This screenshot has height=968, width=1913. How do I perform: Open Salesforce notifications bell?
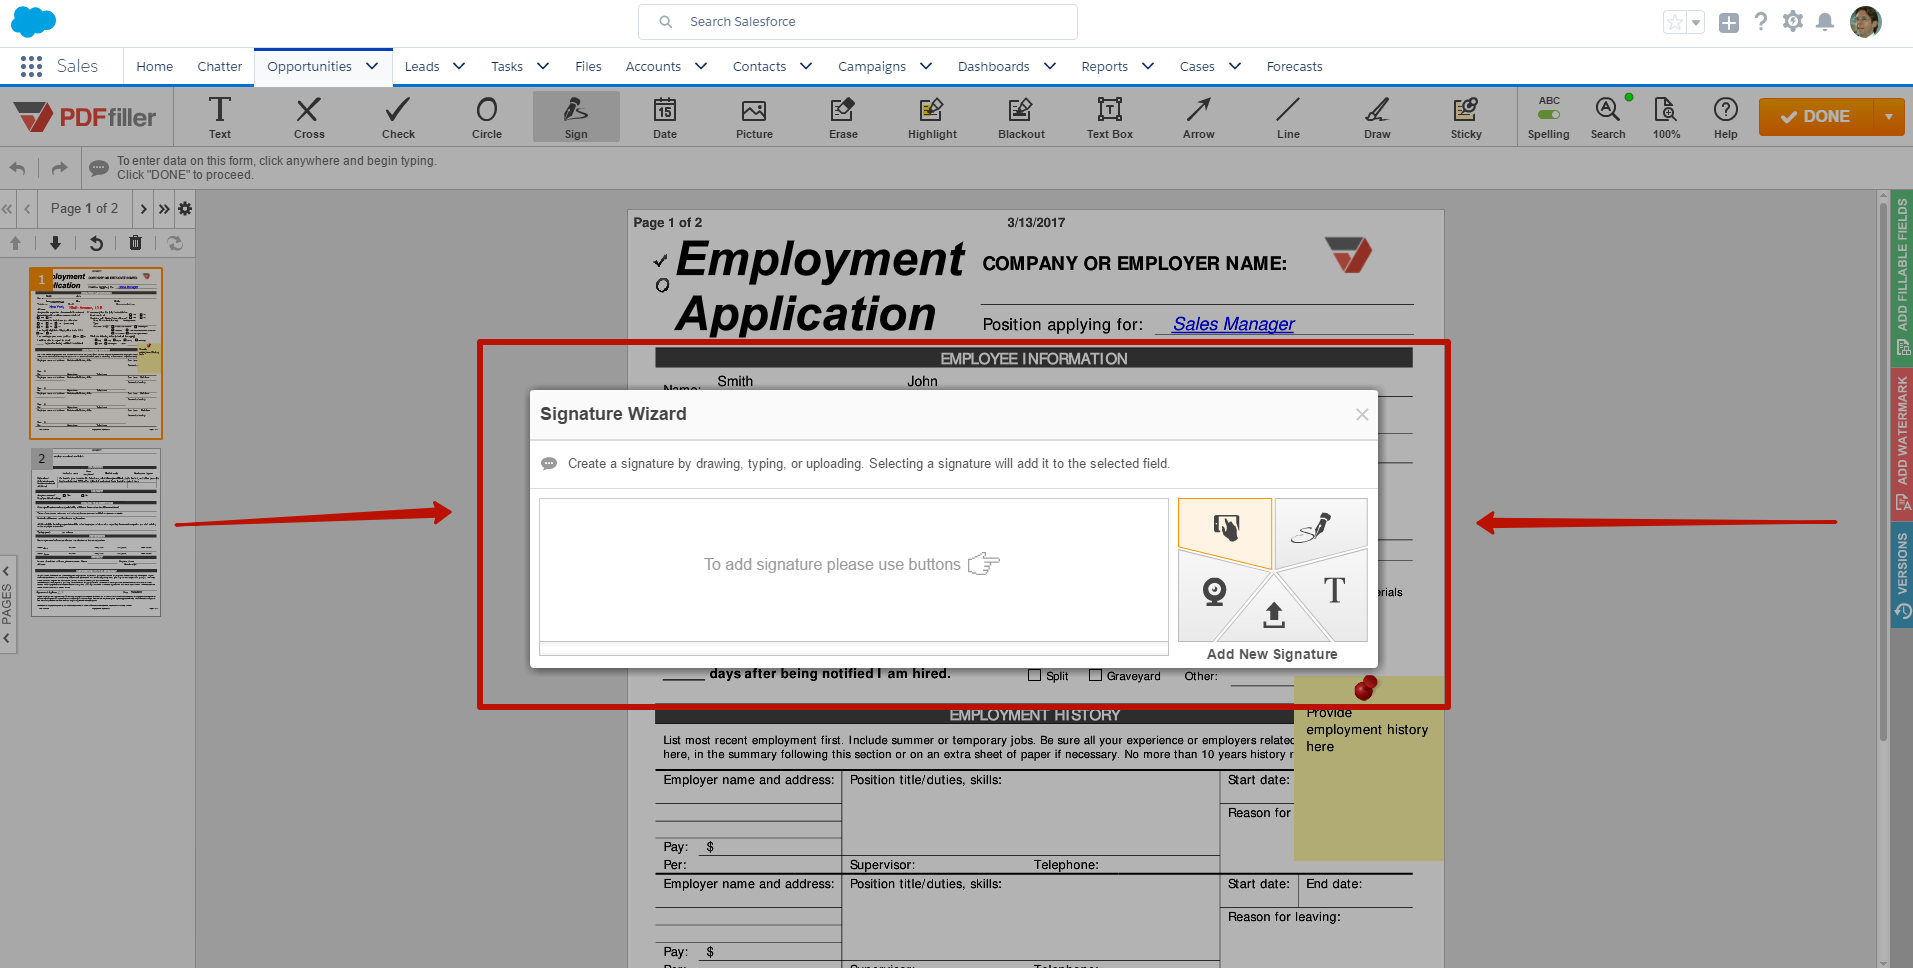click(1825, 22)
